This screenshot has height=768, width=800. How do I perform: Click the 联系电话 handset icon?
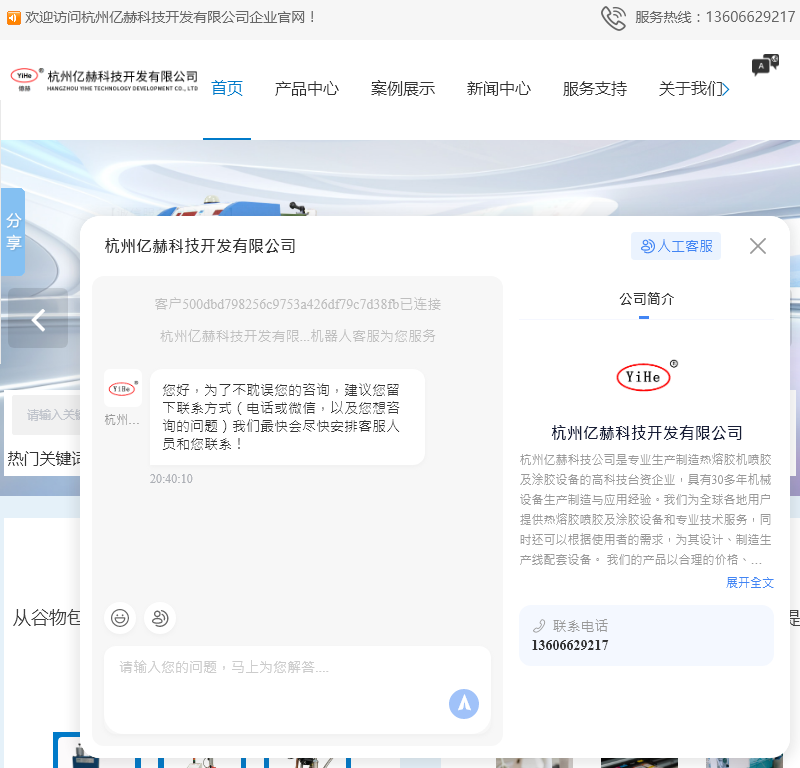click(x=539, y=626)
